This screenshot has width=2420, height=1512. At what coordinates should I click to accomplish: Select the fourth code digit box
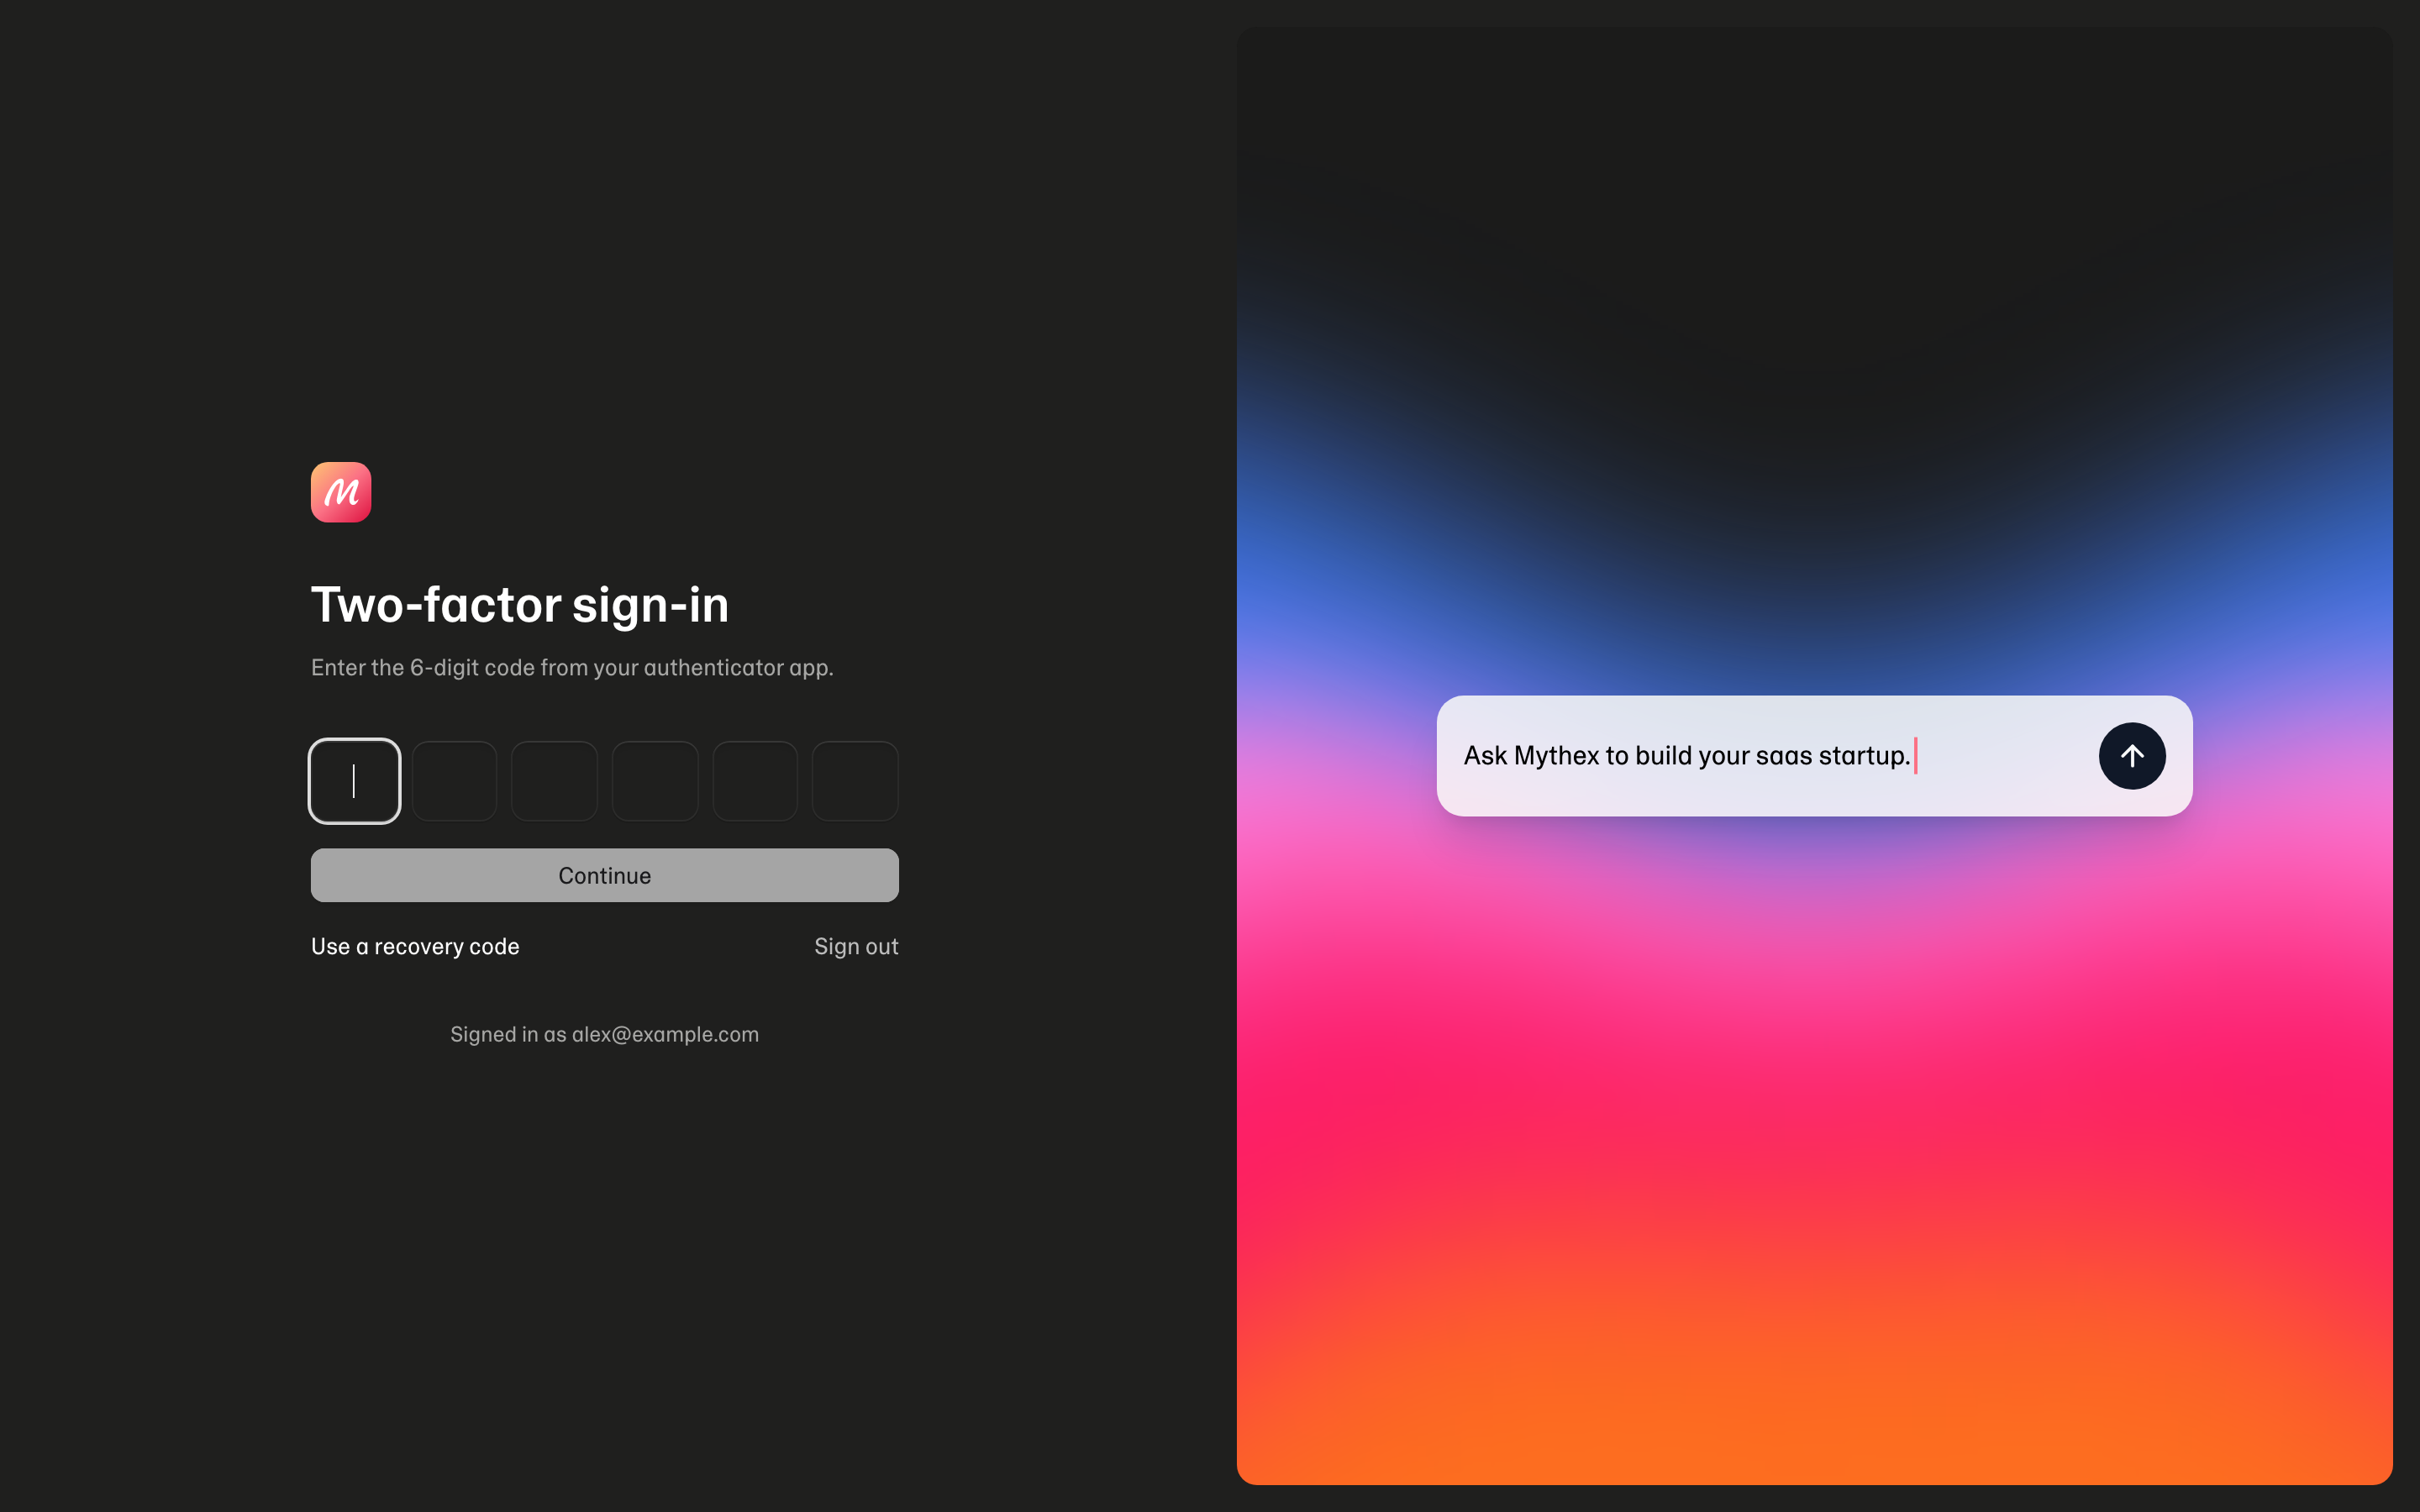pyautogui.click(x=655, y=781)
